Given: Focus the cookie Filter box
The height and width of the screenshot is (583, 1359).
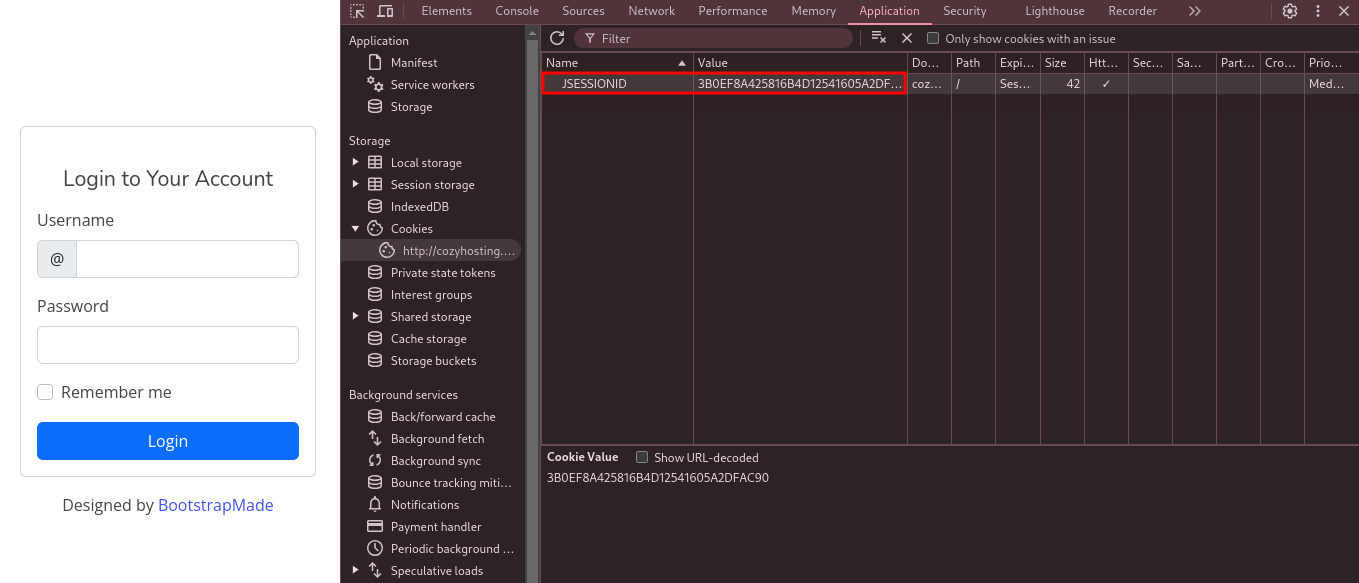Looking at the screenshot, I should pos(713,38).
